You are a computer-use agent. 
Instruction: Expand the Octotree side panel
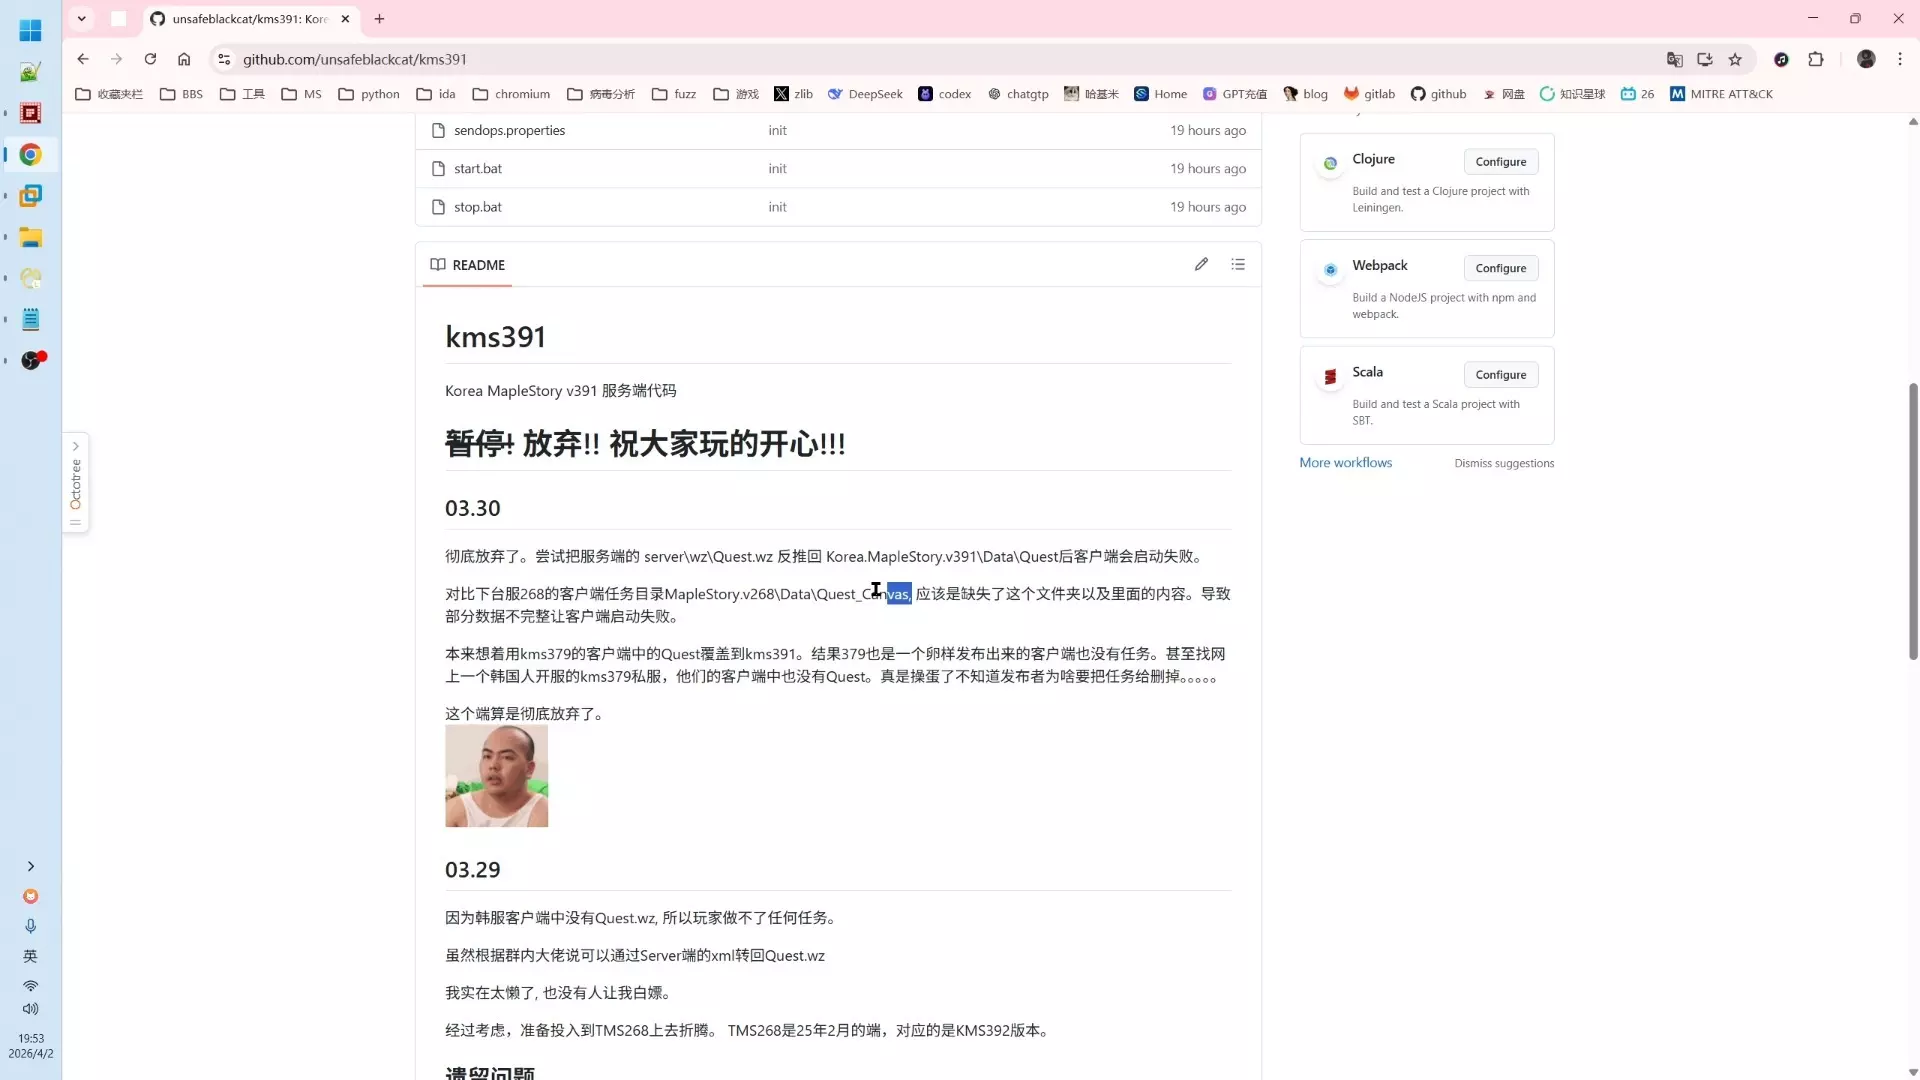[x=75, y=483]
